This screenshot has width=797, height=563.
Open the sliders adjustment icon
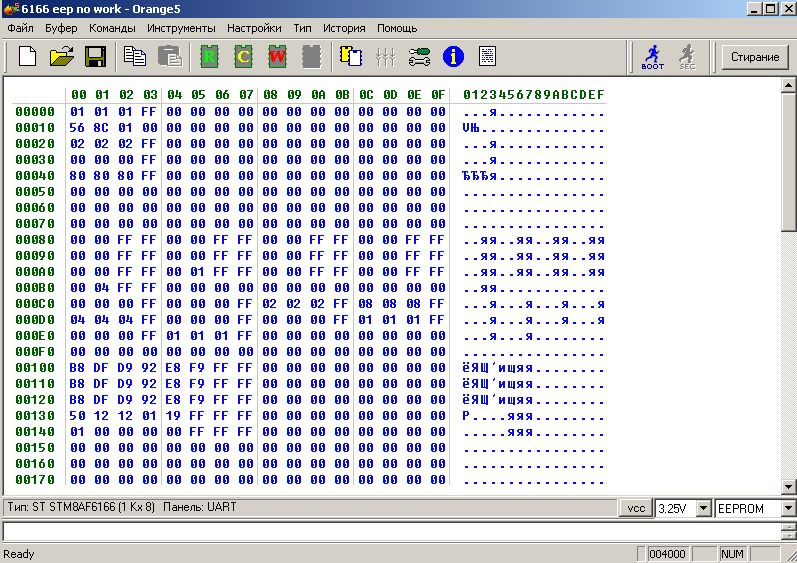tap(385, 56)
